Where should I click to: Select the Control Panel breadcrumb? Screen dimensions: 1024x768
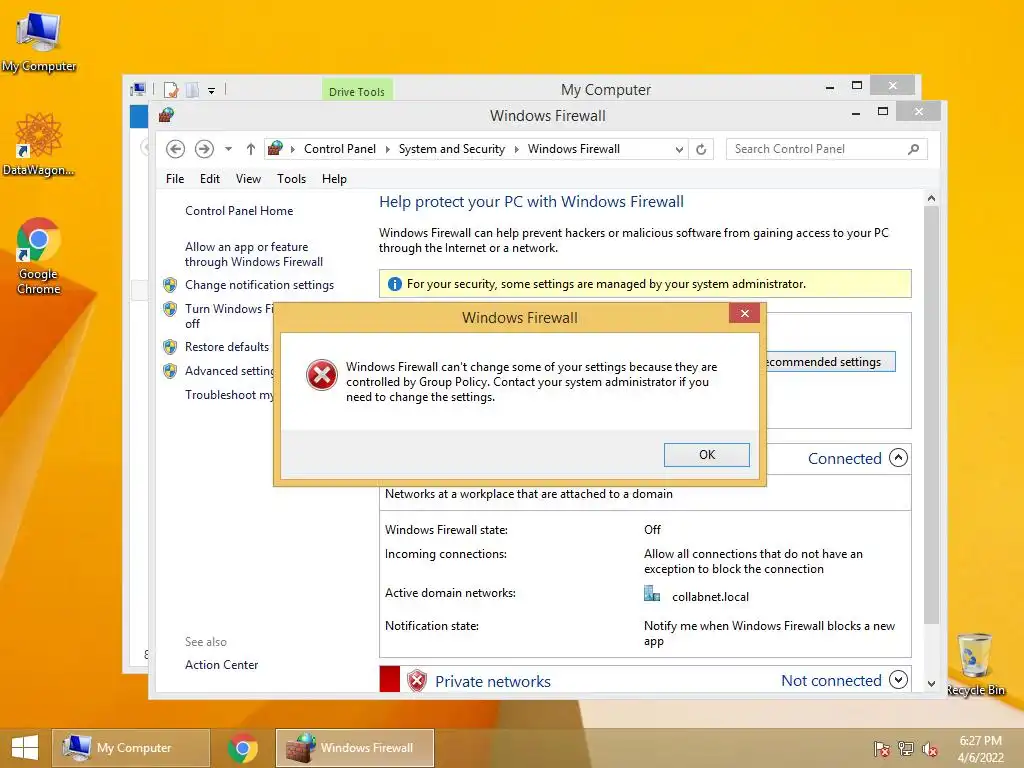[340, 149]
